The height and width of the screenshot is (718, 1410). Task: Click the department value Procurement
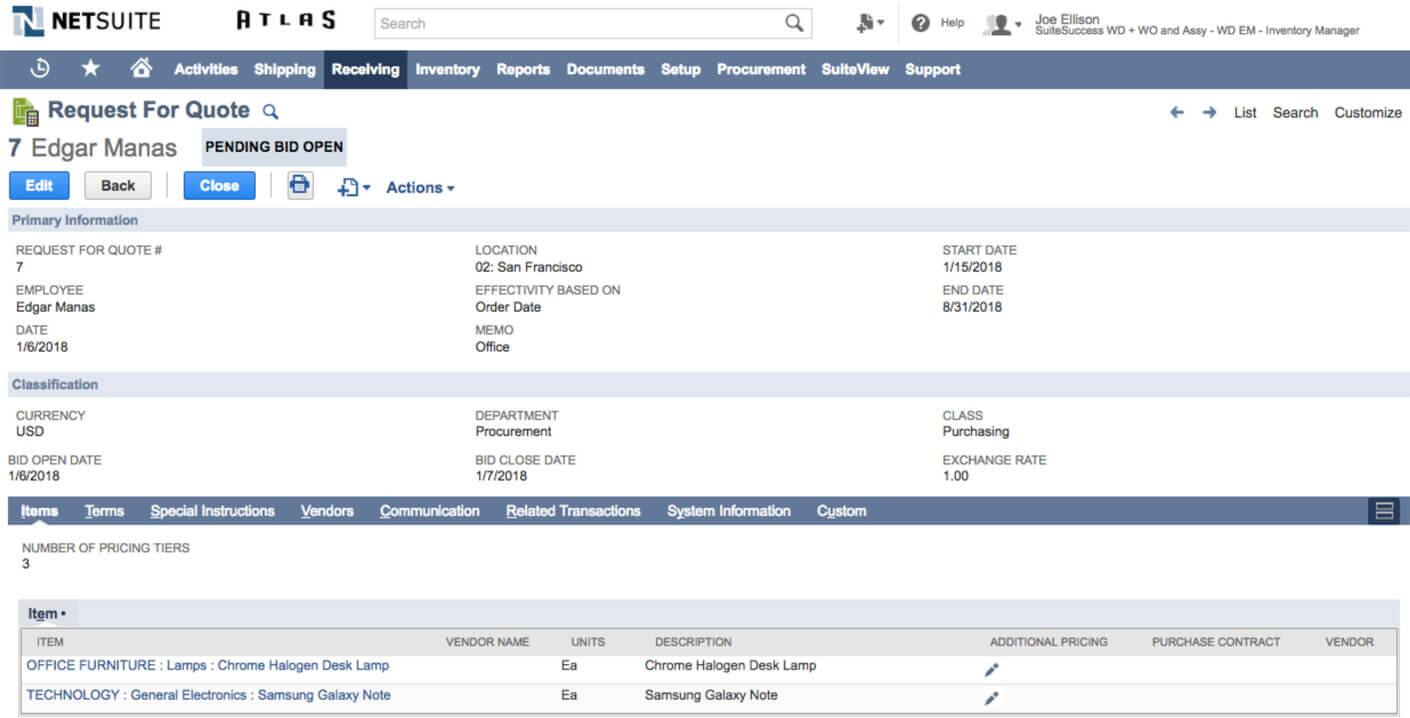pyautogui.click(x=513, y=432)
